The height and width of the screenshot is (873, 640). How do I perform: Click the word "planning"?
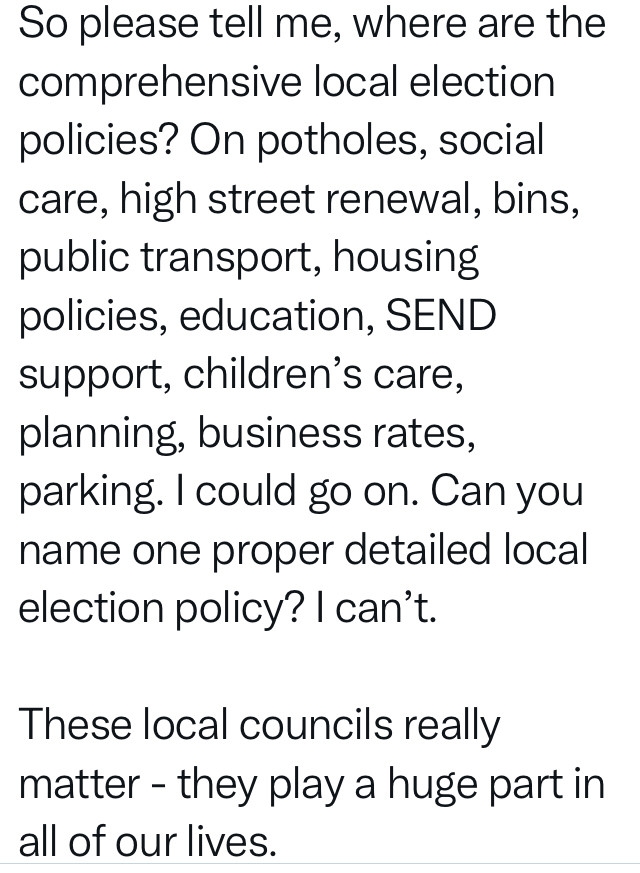(96, 434)
